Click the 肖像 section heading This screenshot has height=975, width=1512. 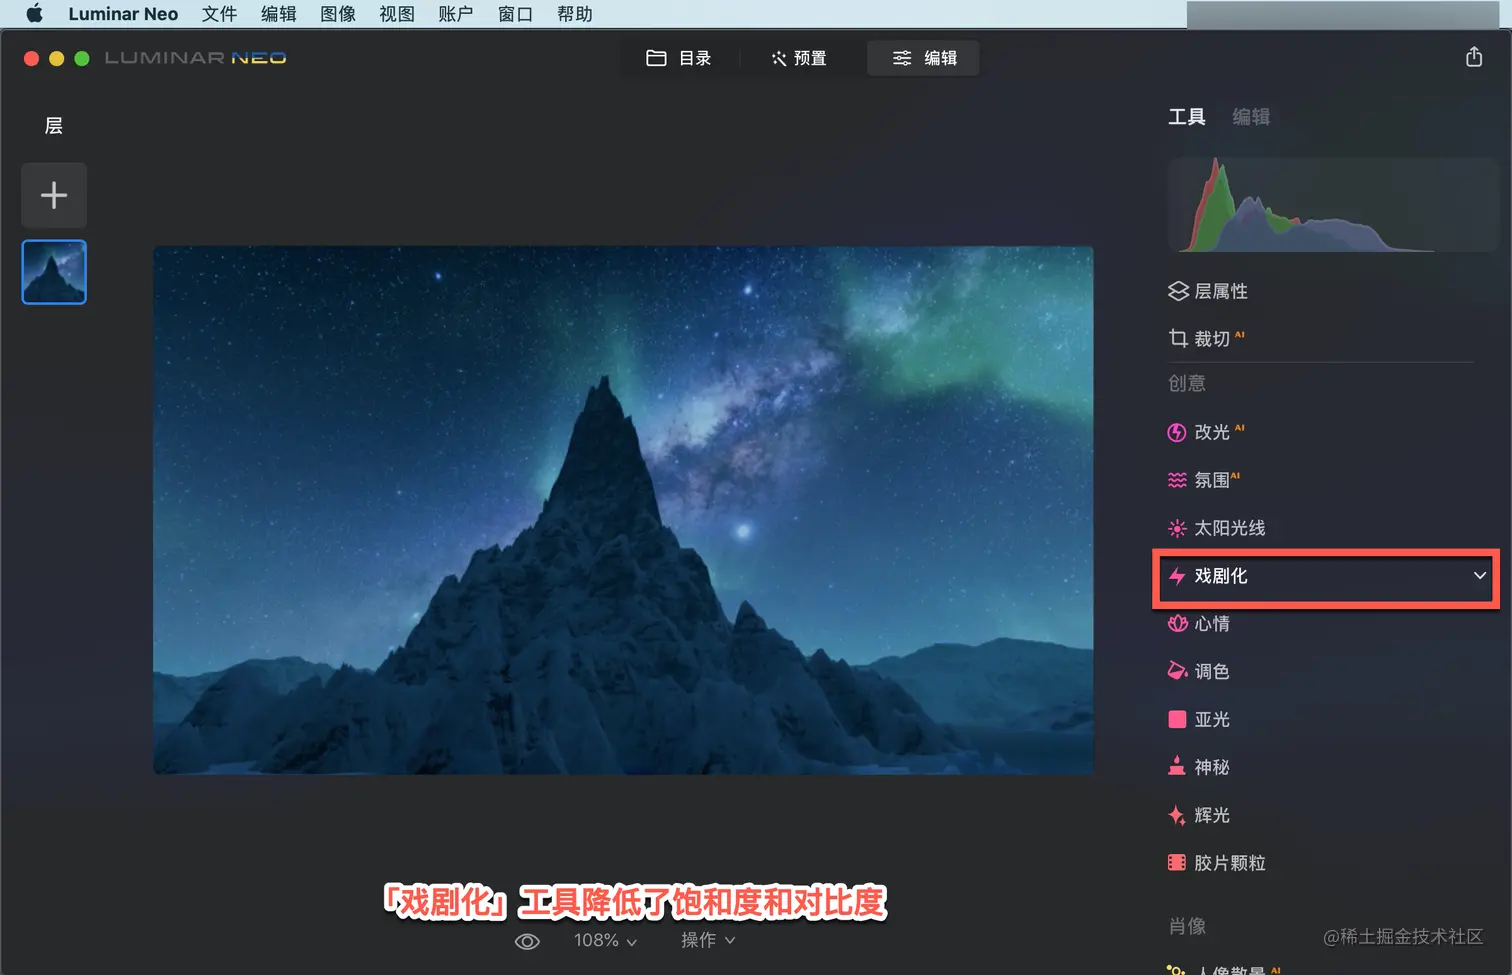[1187, 927]
